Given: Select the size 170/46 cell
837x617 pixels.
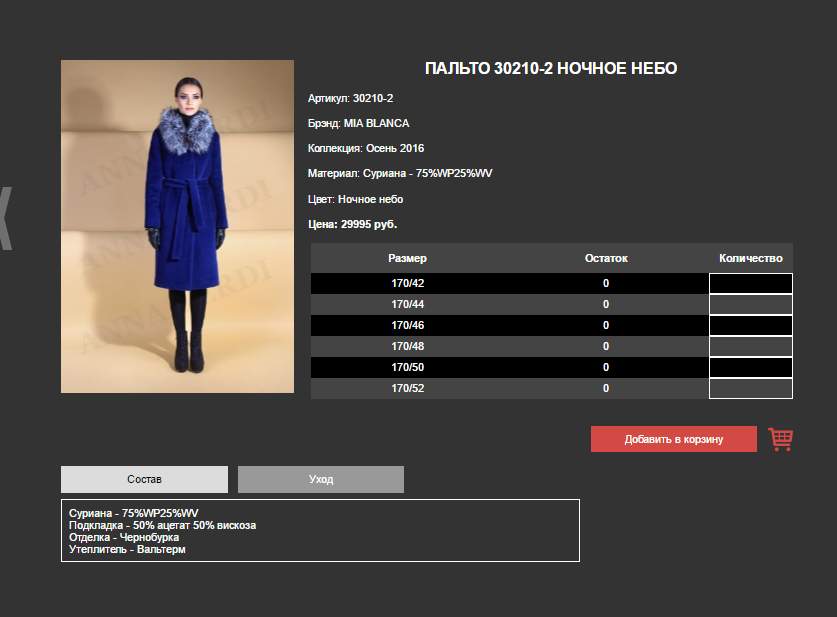Looking at the screenshot, I should pos(407,325).
